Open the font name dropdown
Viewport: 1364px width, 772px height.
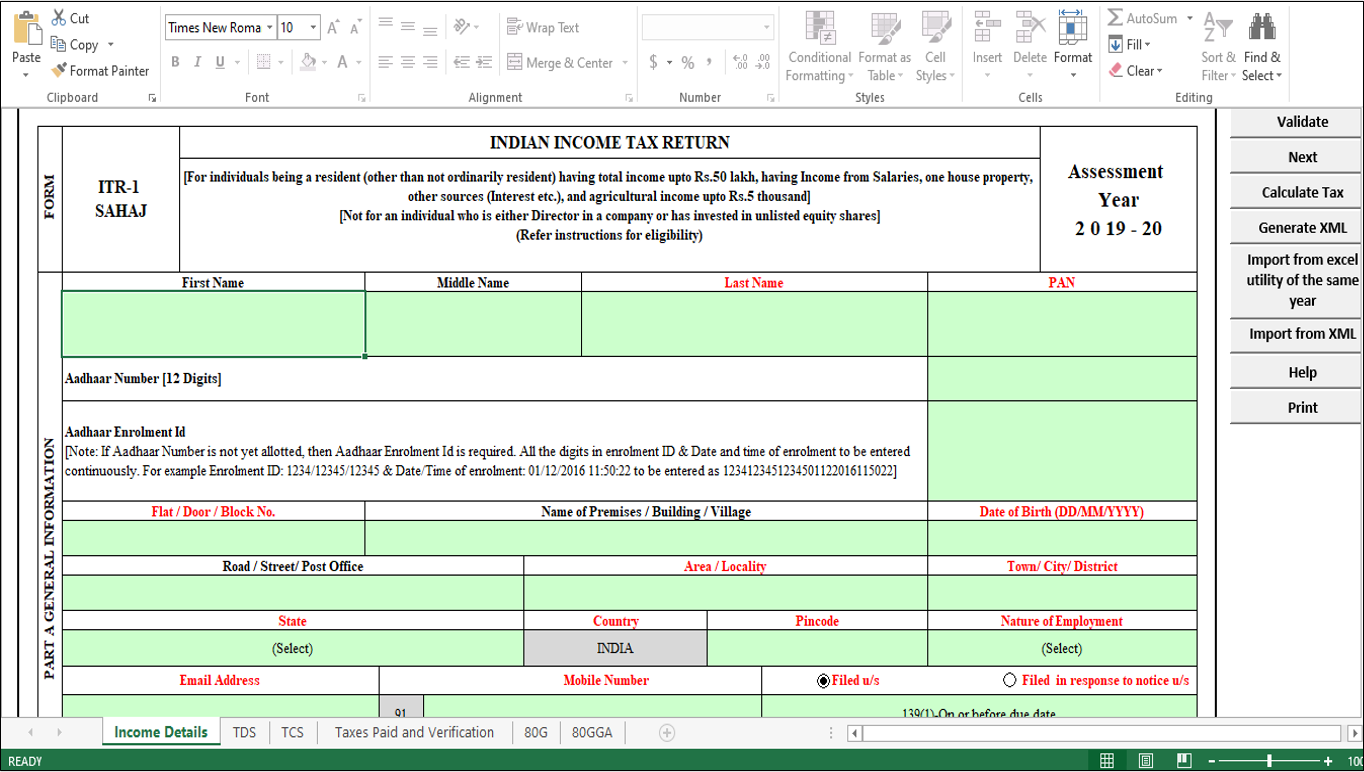coord(269,28)
